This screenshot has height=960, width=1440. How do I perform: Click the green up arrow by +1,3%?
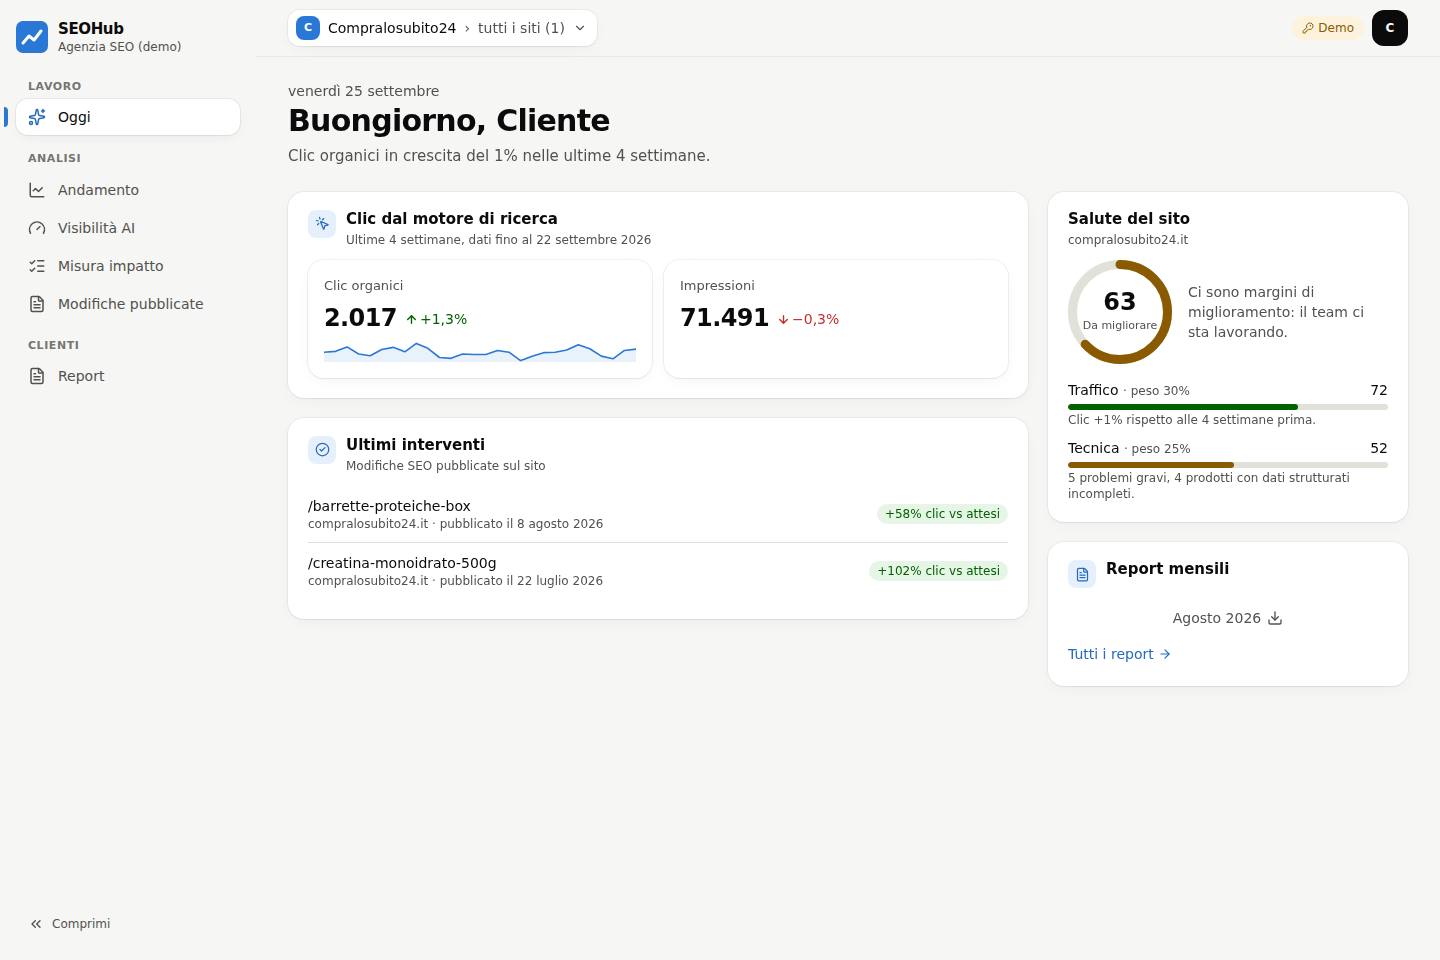coord(411,319)
